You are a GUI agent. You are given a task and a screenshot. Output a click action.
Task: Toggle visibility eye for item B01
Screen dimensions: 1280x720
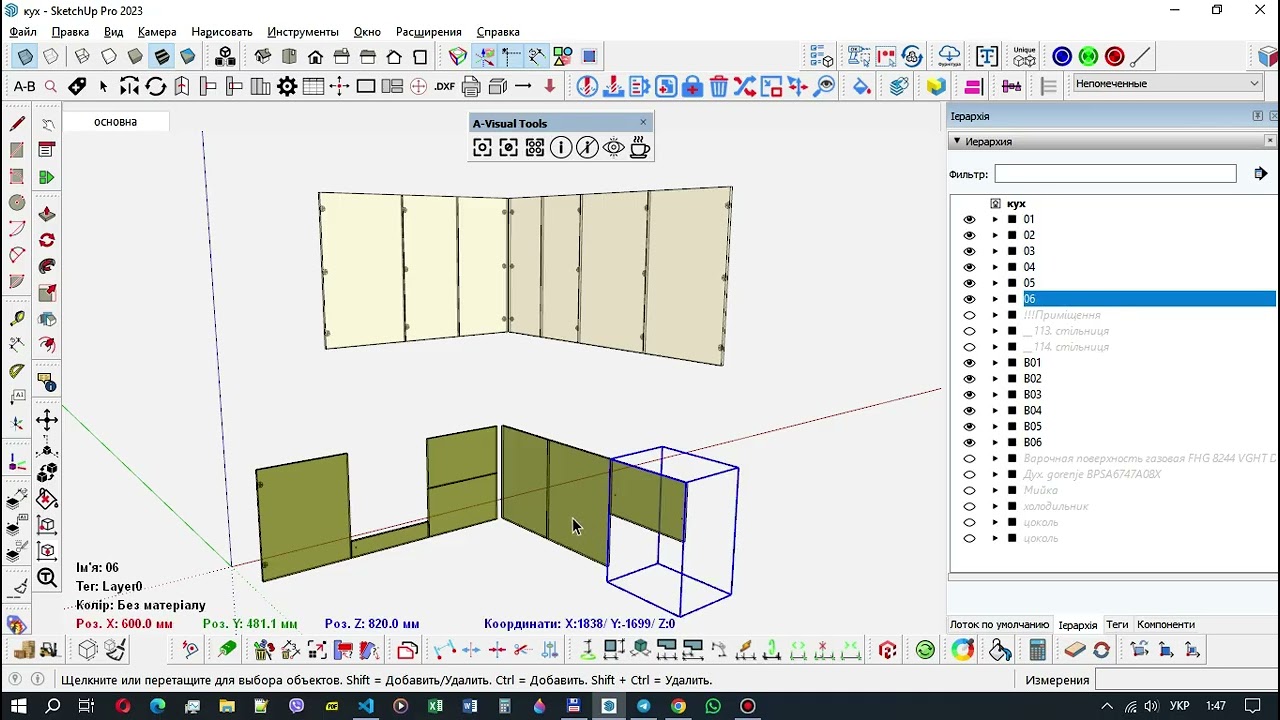(x=969, y=363)
